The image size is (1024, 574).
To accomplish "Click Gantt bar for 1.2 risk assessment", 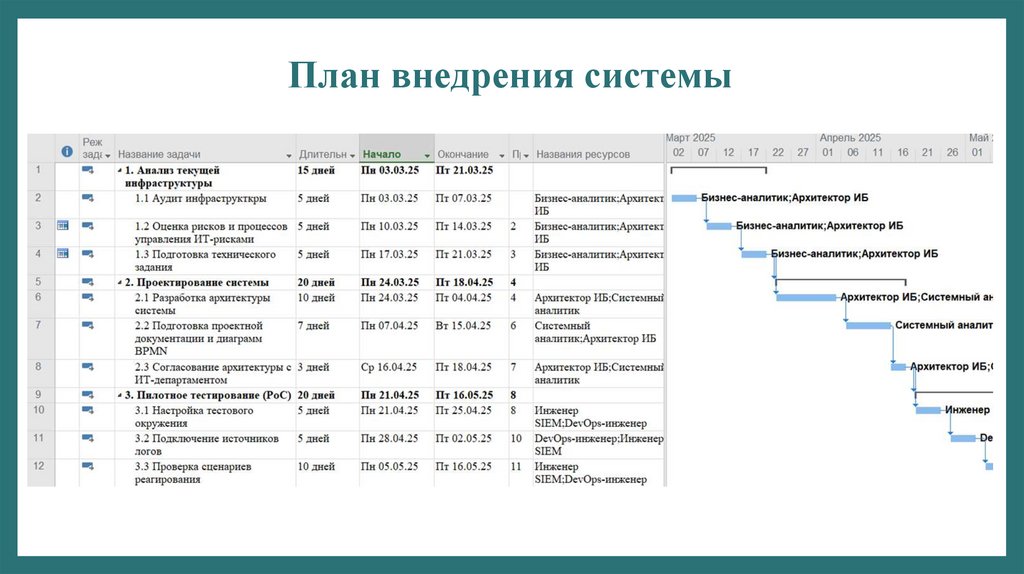I will tap(719, 226).
